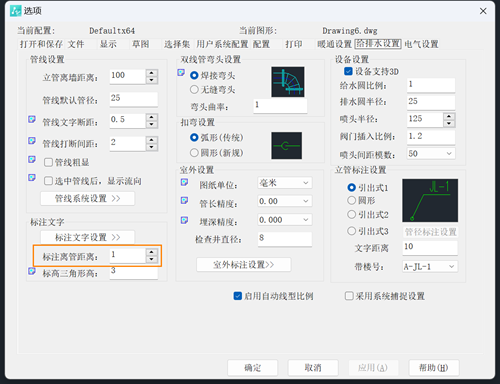Click the 文字距离 input field

[430, 248]
